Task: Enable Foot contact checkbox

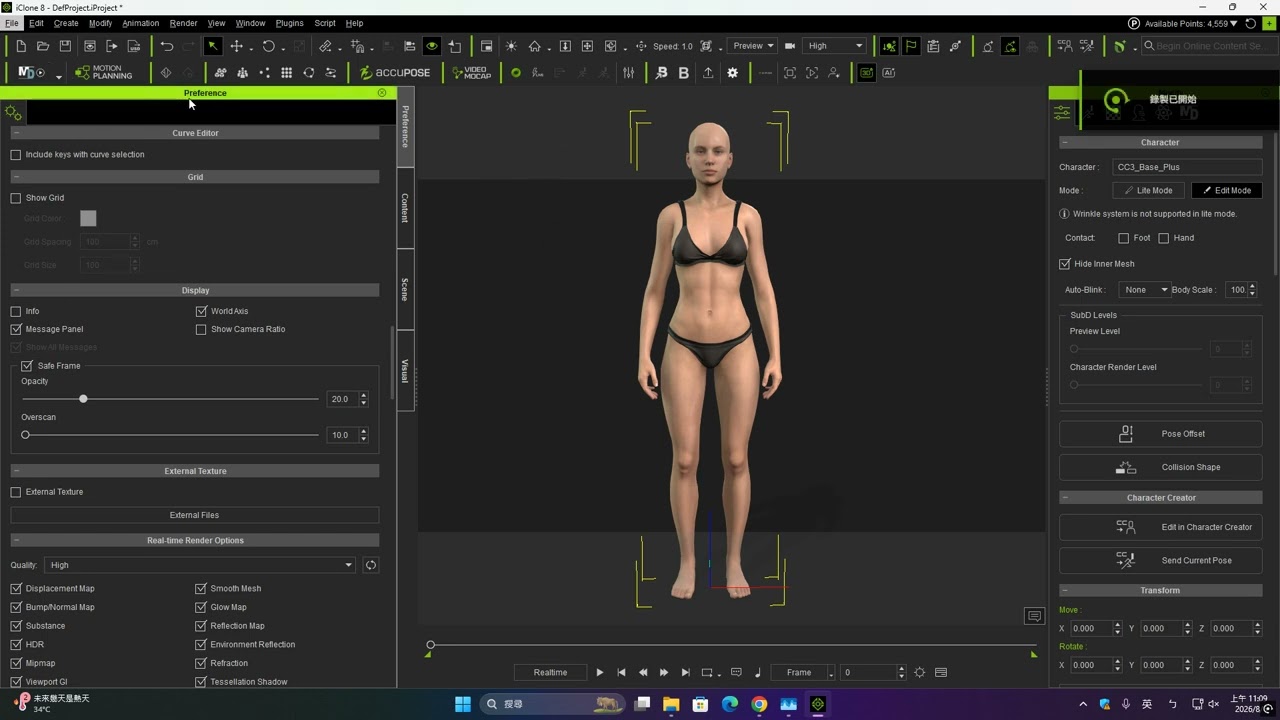Action: [x=1124, y=238]
